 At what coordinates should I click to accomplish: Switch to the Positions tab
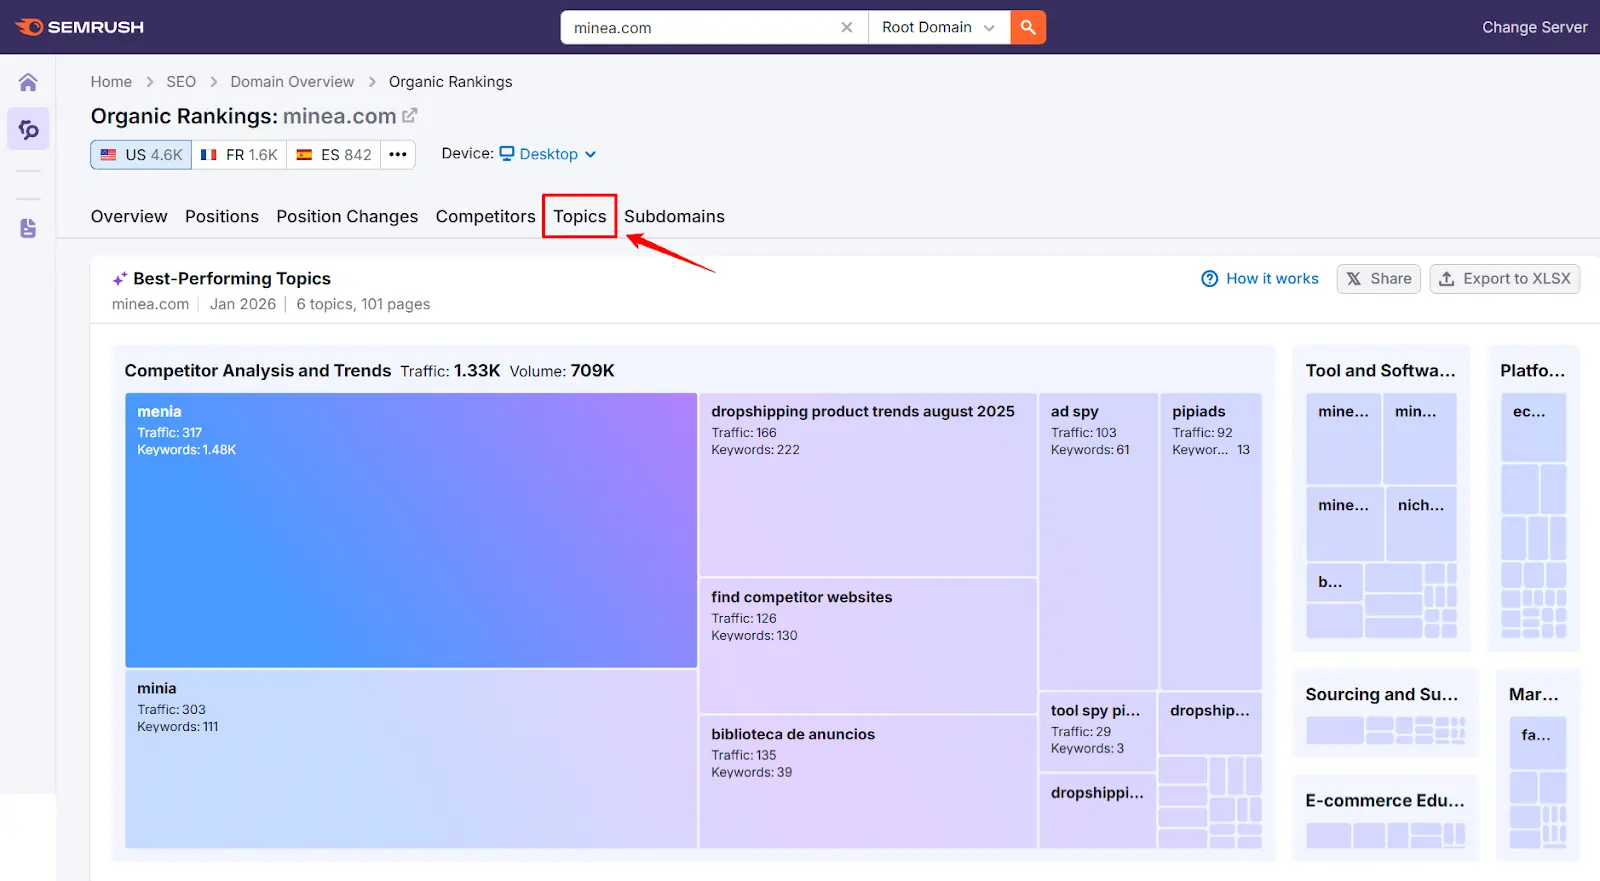[x=222, y=216]
